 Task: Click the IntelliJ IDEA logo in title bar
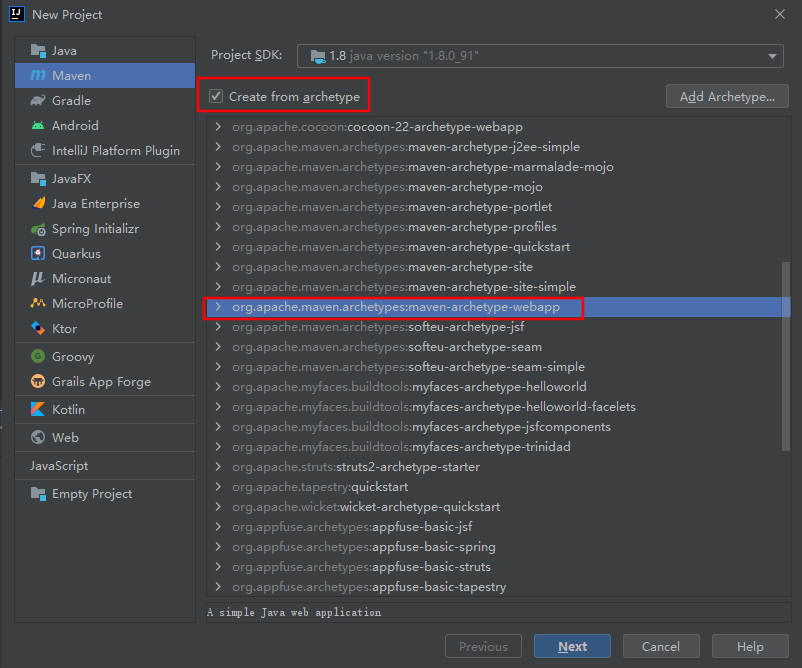[x=17, y=14]
